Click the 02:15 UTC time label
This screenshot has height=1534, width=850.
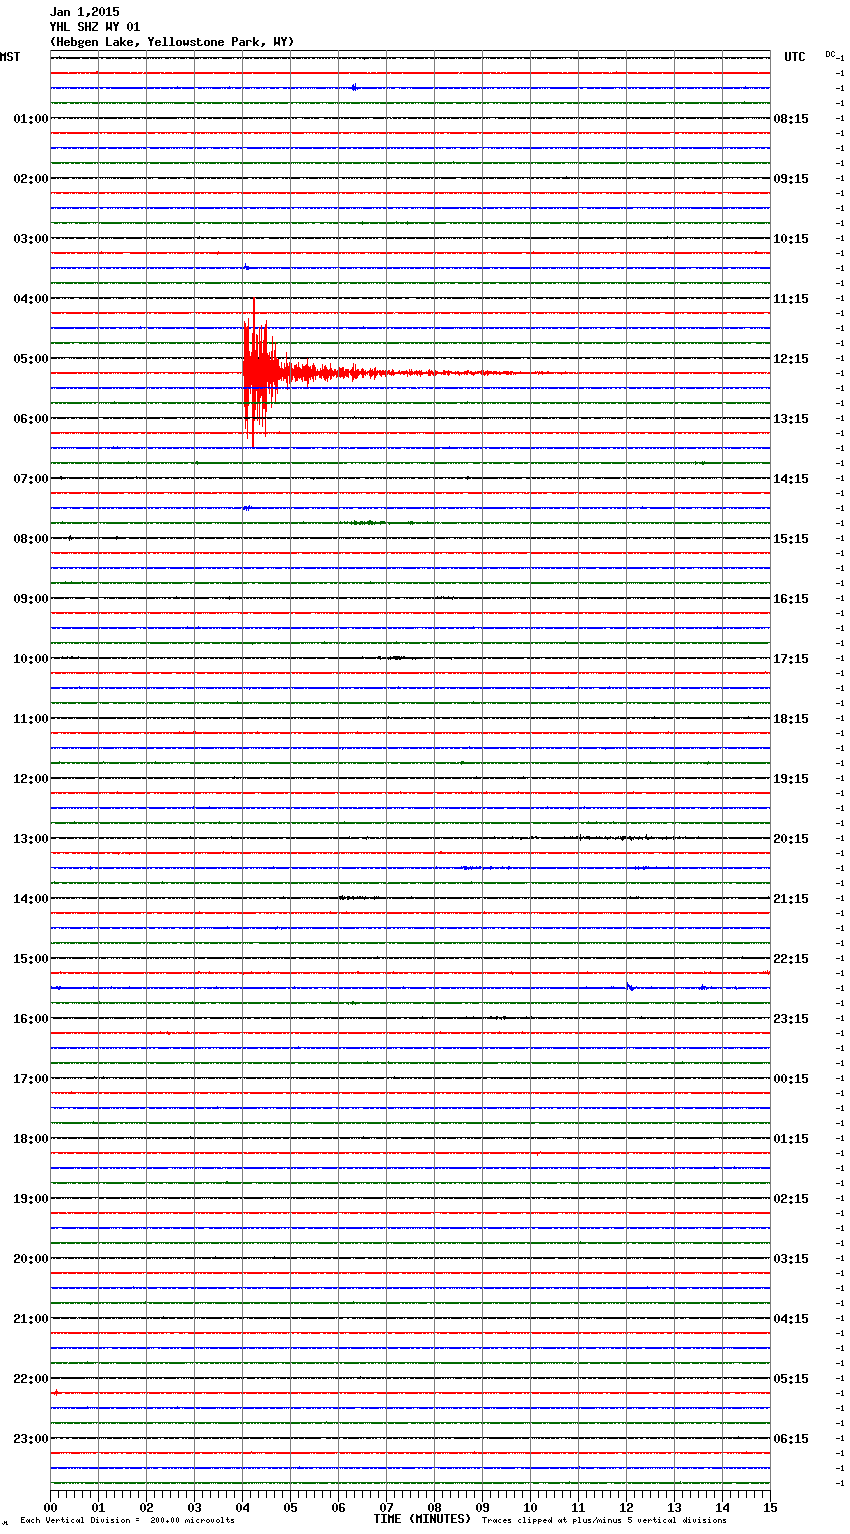pos(791,1199)
